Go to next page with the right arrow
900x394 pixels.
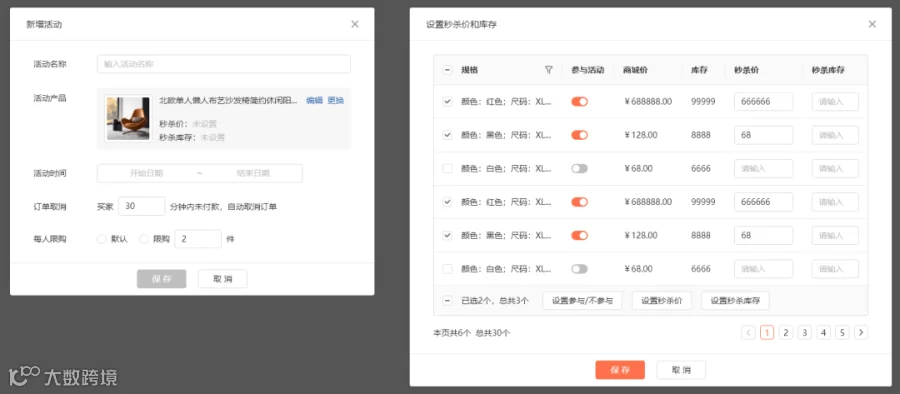pos(860,332)
